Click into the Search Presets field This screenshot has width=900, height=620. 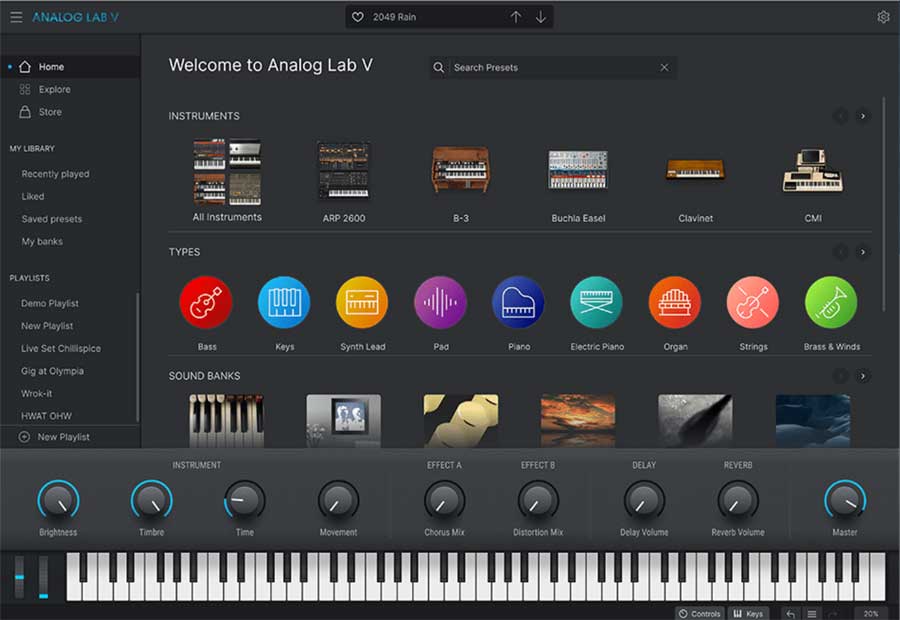click(x=553, y=68)
